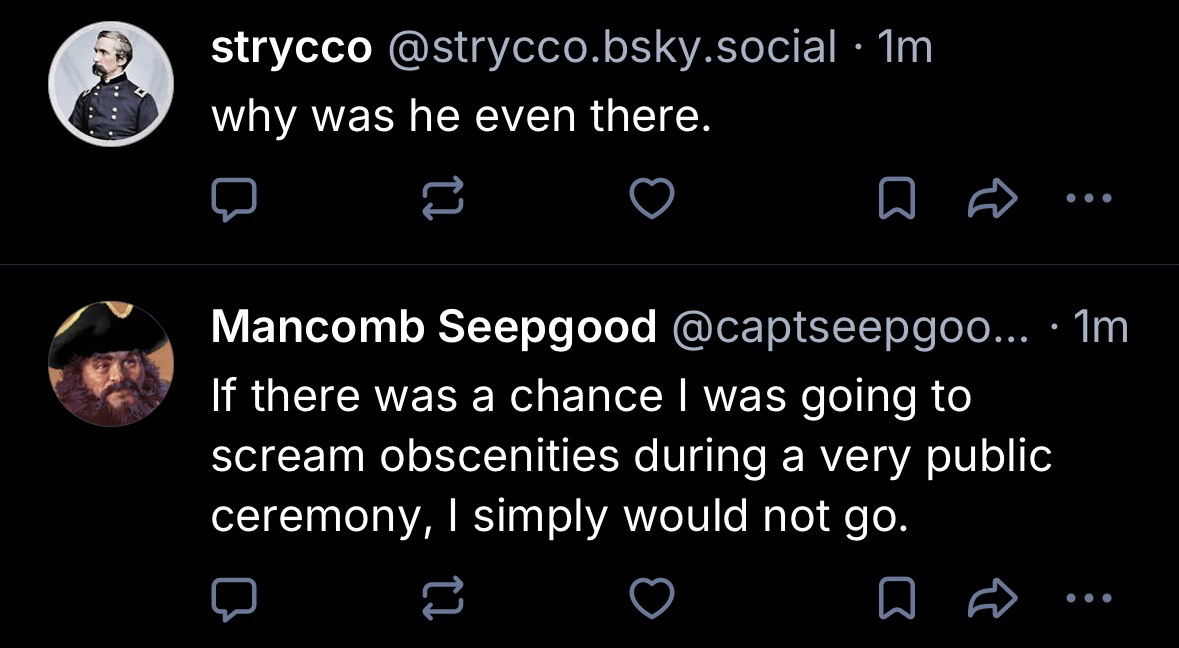Bookmark Mancomb Seepgood's post
1179x648 pixels.
pos(895,599)
